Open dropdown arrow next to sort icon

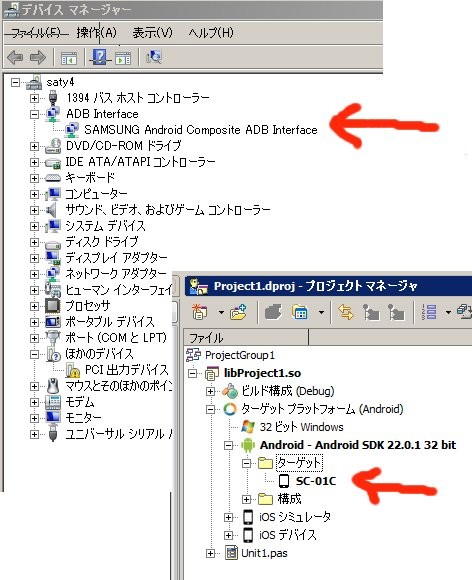point(448,313)
